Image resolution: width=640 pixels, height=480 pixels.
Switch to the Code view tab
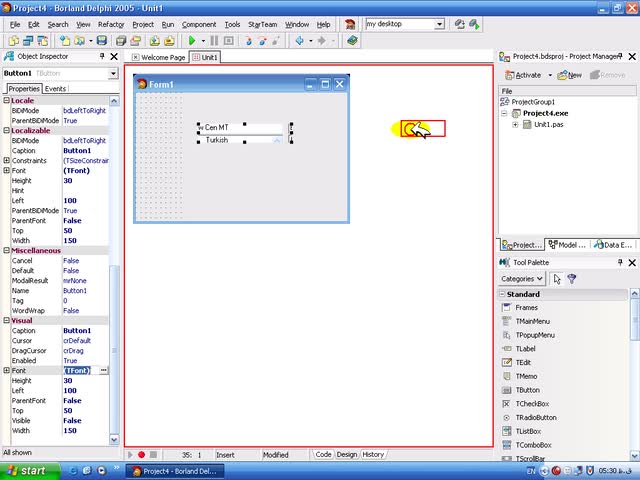pyautogui.click(x=323, y=454)
